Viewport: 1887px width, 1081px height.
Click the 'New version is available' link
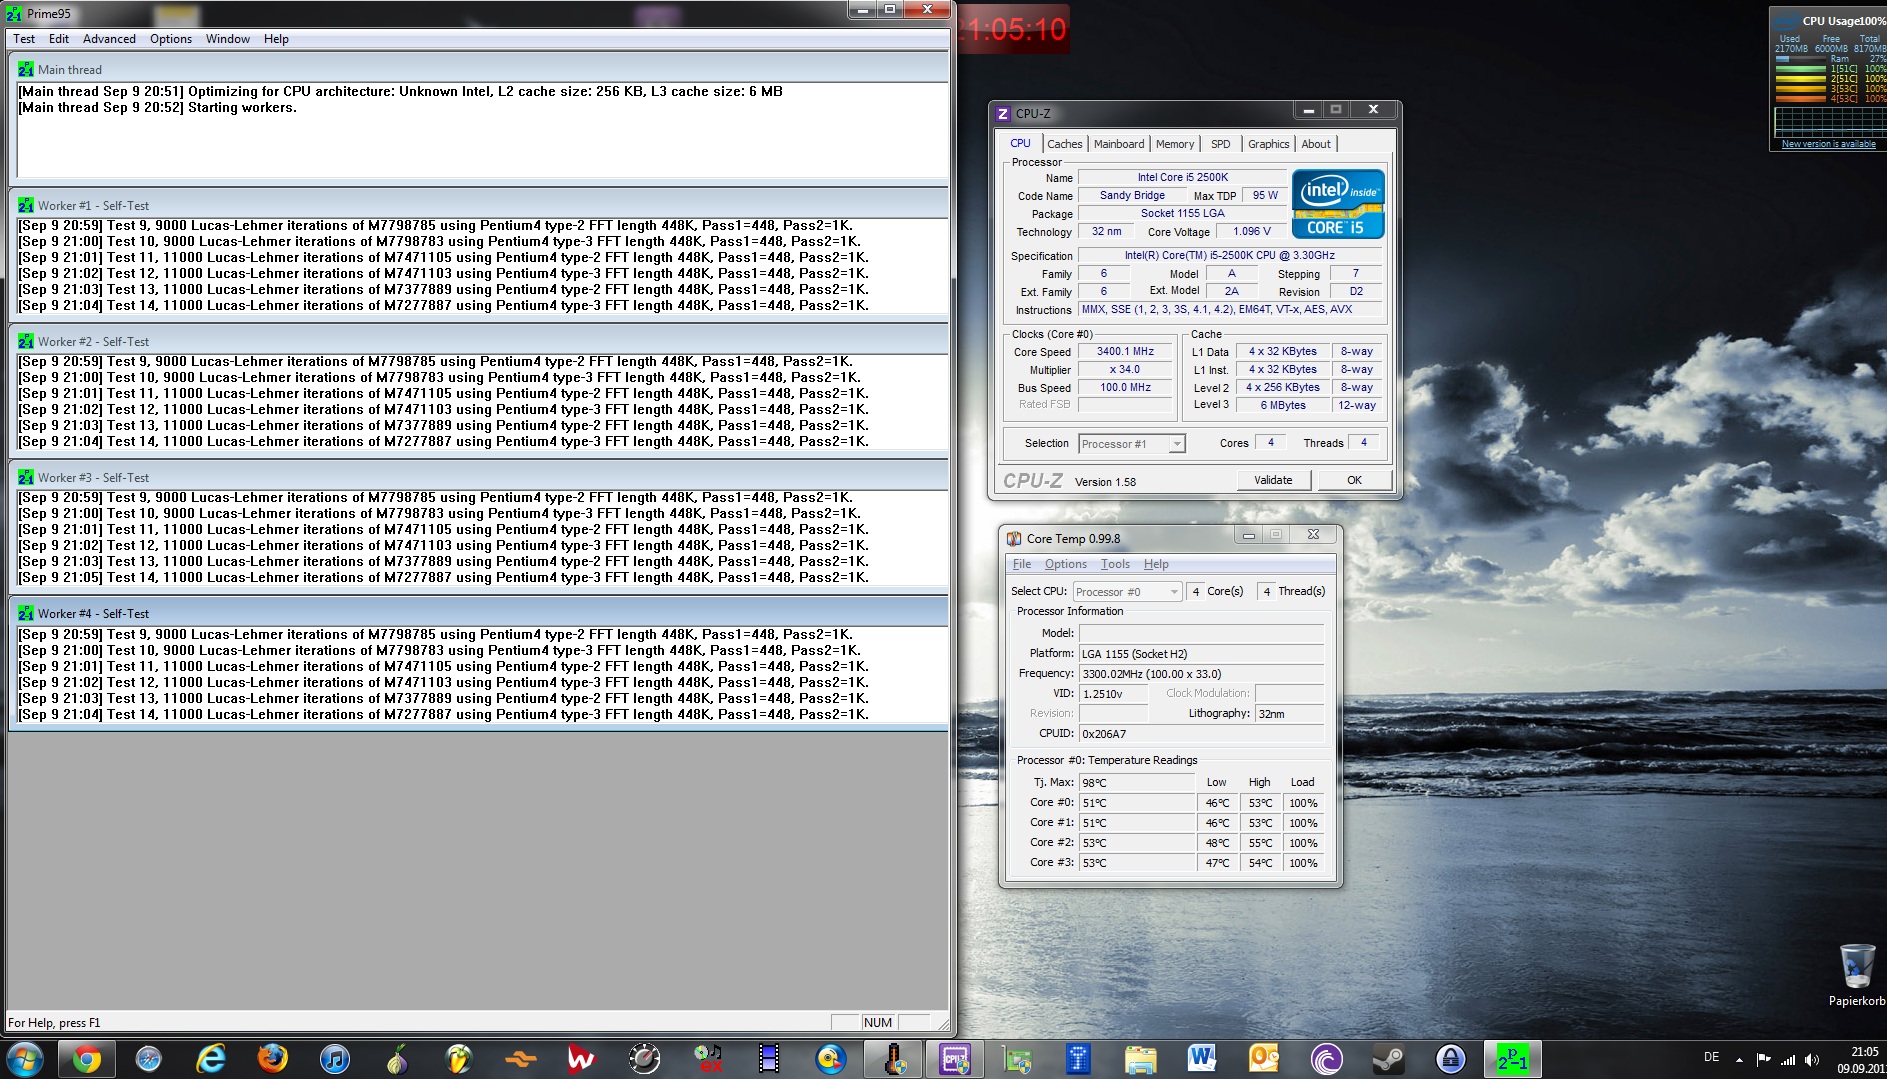coord(1828,144)
